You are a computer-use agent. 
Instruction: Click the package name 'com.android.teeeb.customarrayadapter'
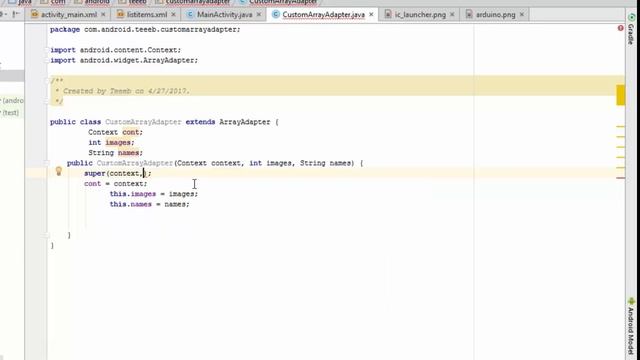click(x=161, y=30)
